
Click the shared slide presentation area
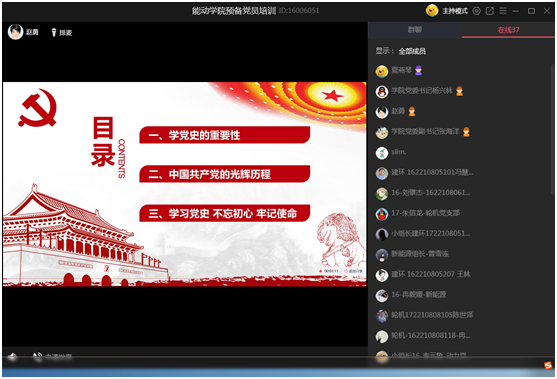coord(185,184)
